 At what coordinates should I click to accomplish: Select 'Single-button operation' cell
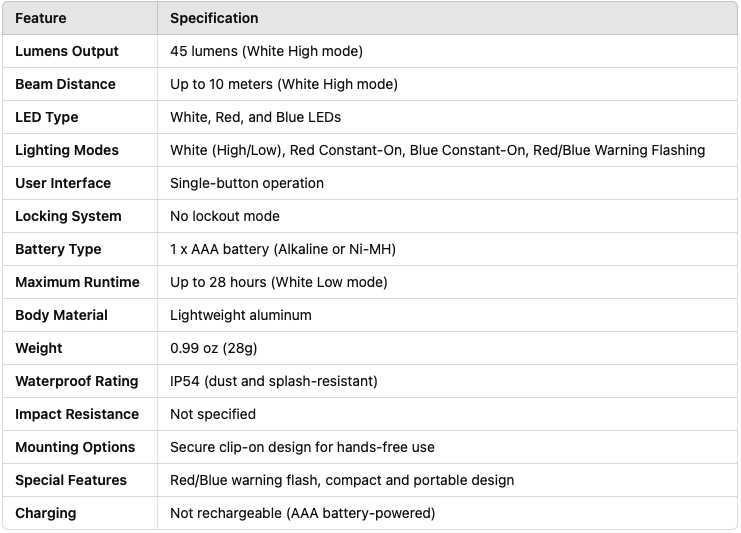point(247,183)
